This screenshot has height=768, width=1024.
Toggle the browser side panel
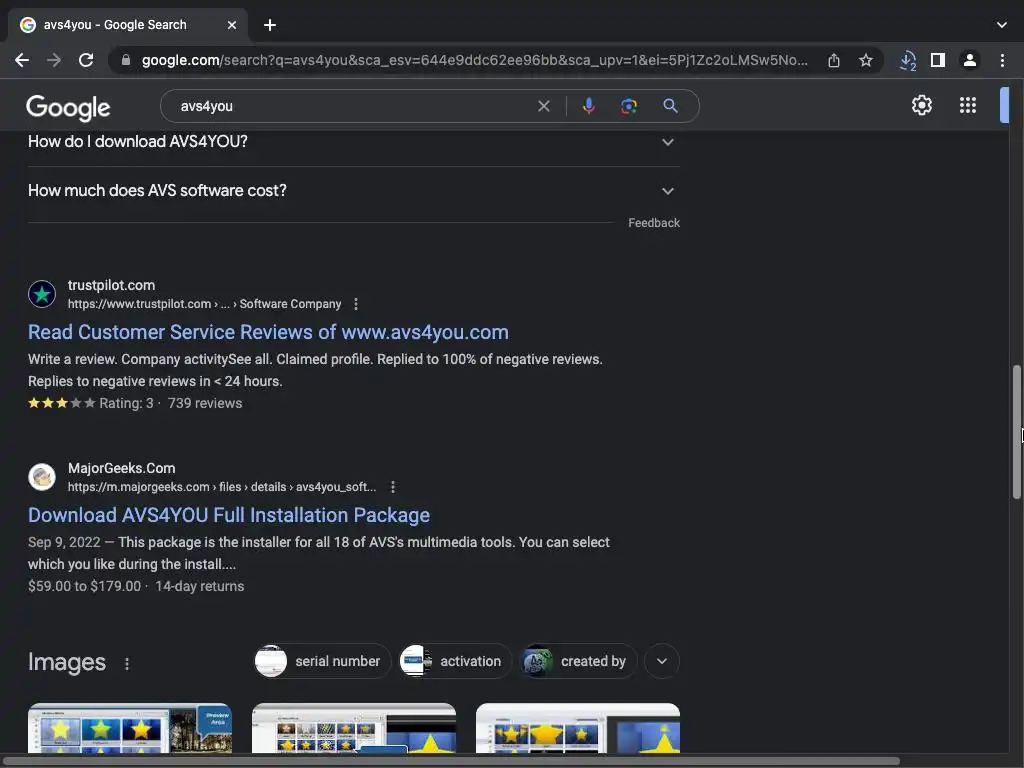click(938, 61)
